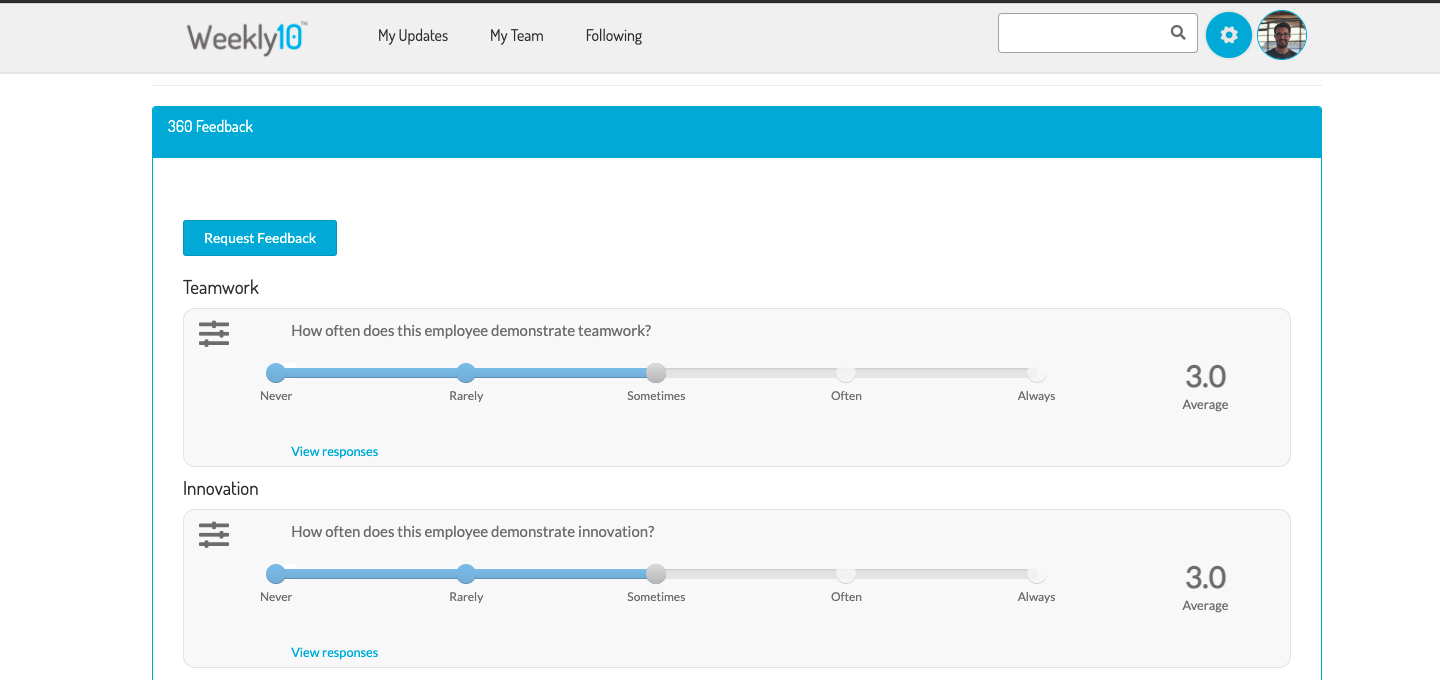Select Always on the Innovation slider
Viewport: 1440px width, 680px height.
pyautogui.click(x=1036, y=574)
